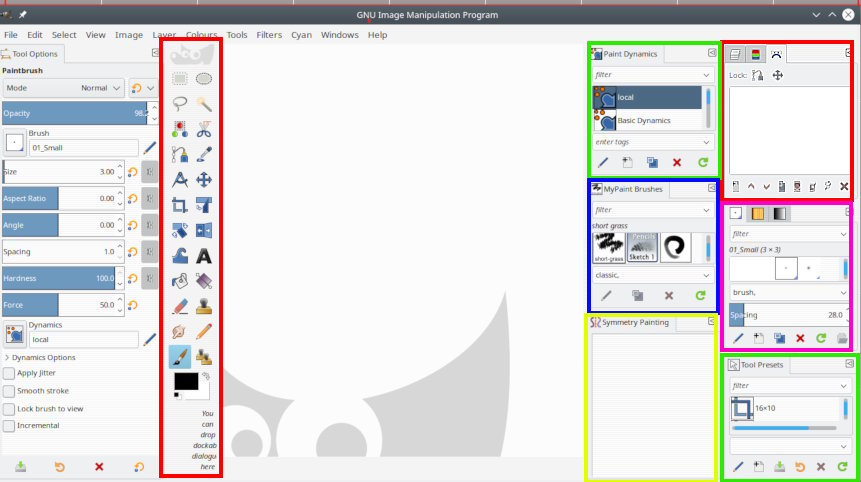This screenshot has width=861, height=482.
Task: Delete dynamics in Paint Dynamics panel
Action: (x=676, y=162)
